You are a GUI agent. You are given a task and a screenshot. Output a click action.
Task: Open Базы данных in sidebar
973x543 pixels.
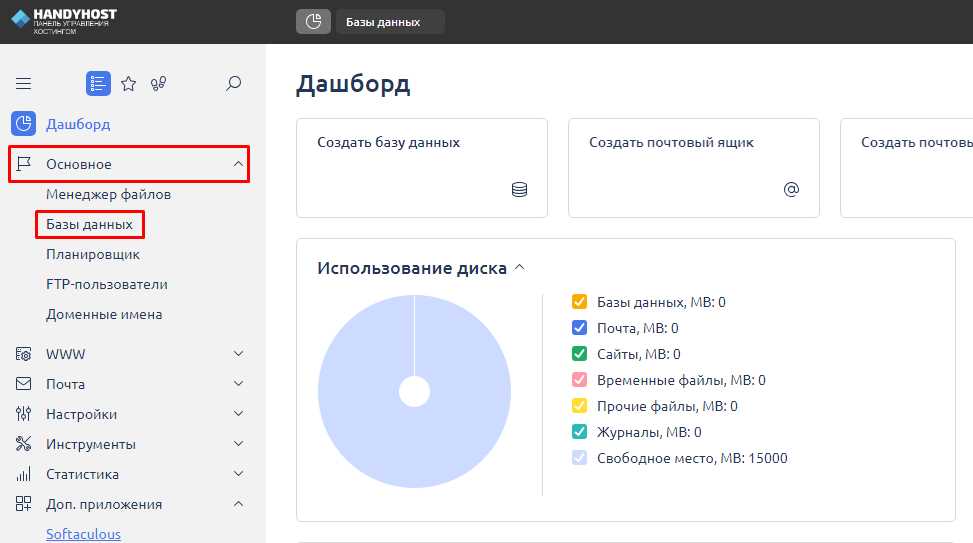pos(89,224)
